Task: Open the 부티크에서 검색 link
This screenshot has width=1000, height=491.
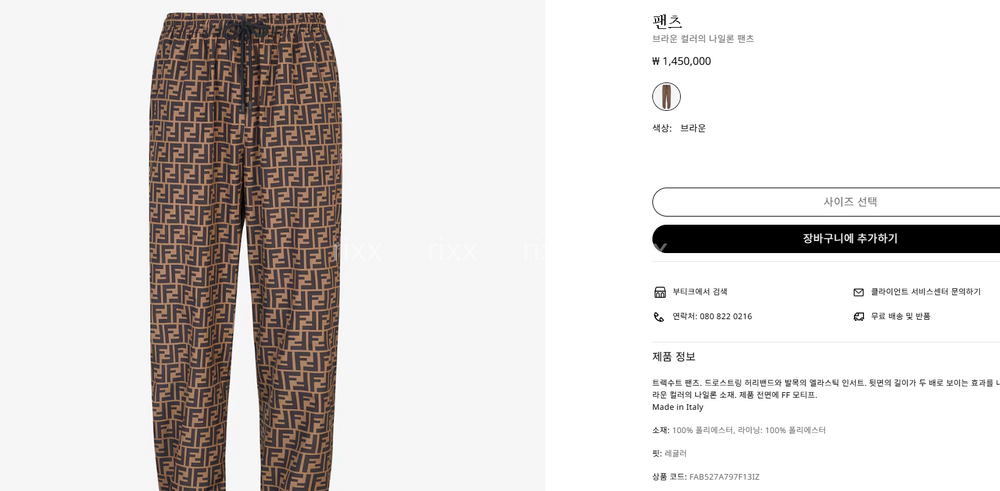Action: point(700,292)
